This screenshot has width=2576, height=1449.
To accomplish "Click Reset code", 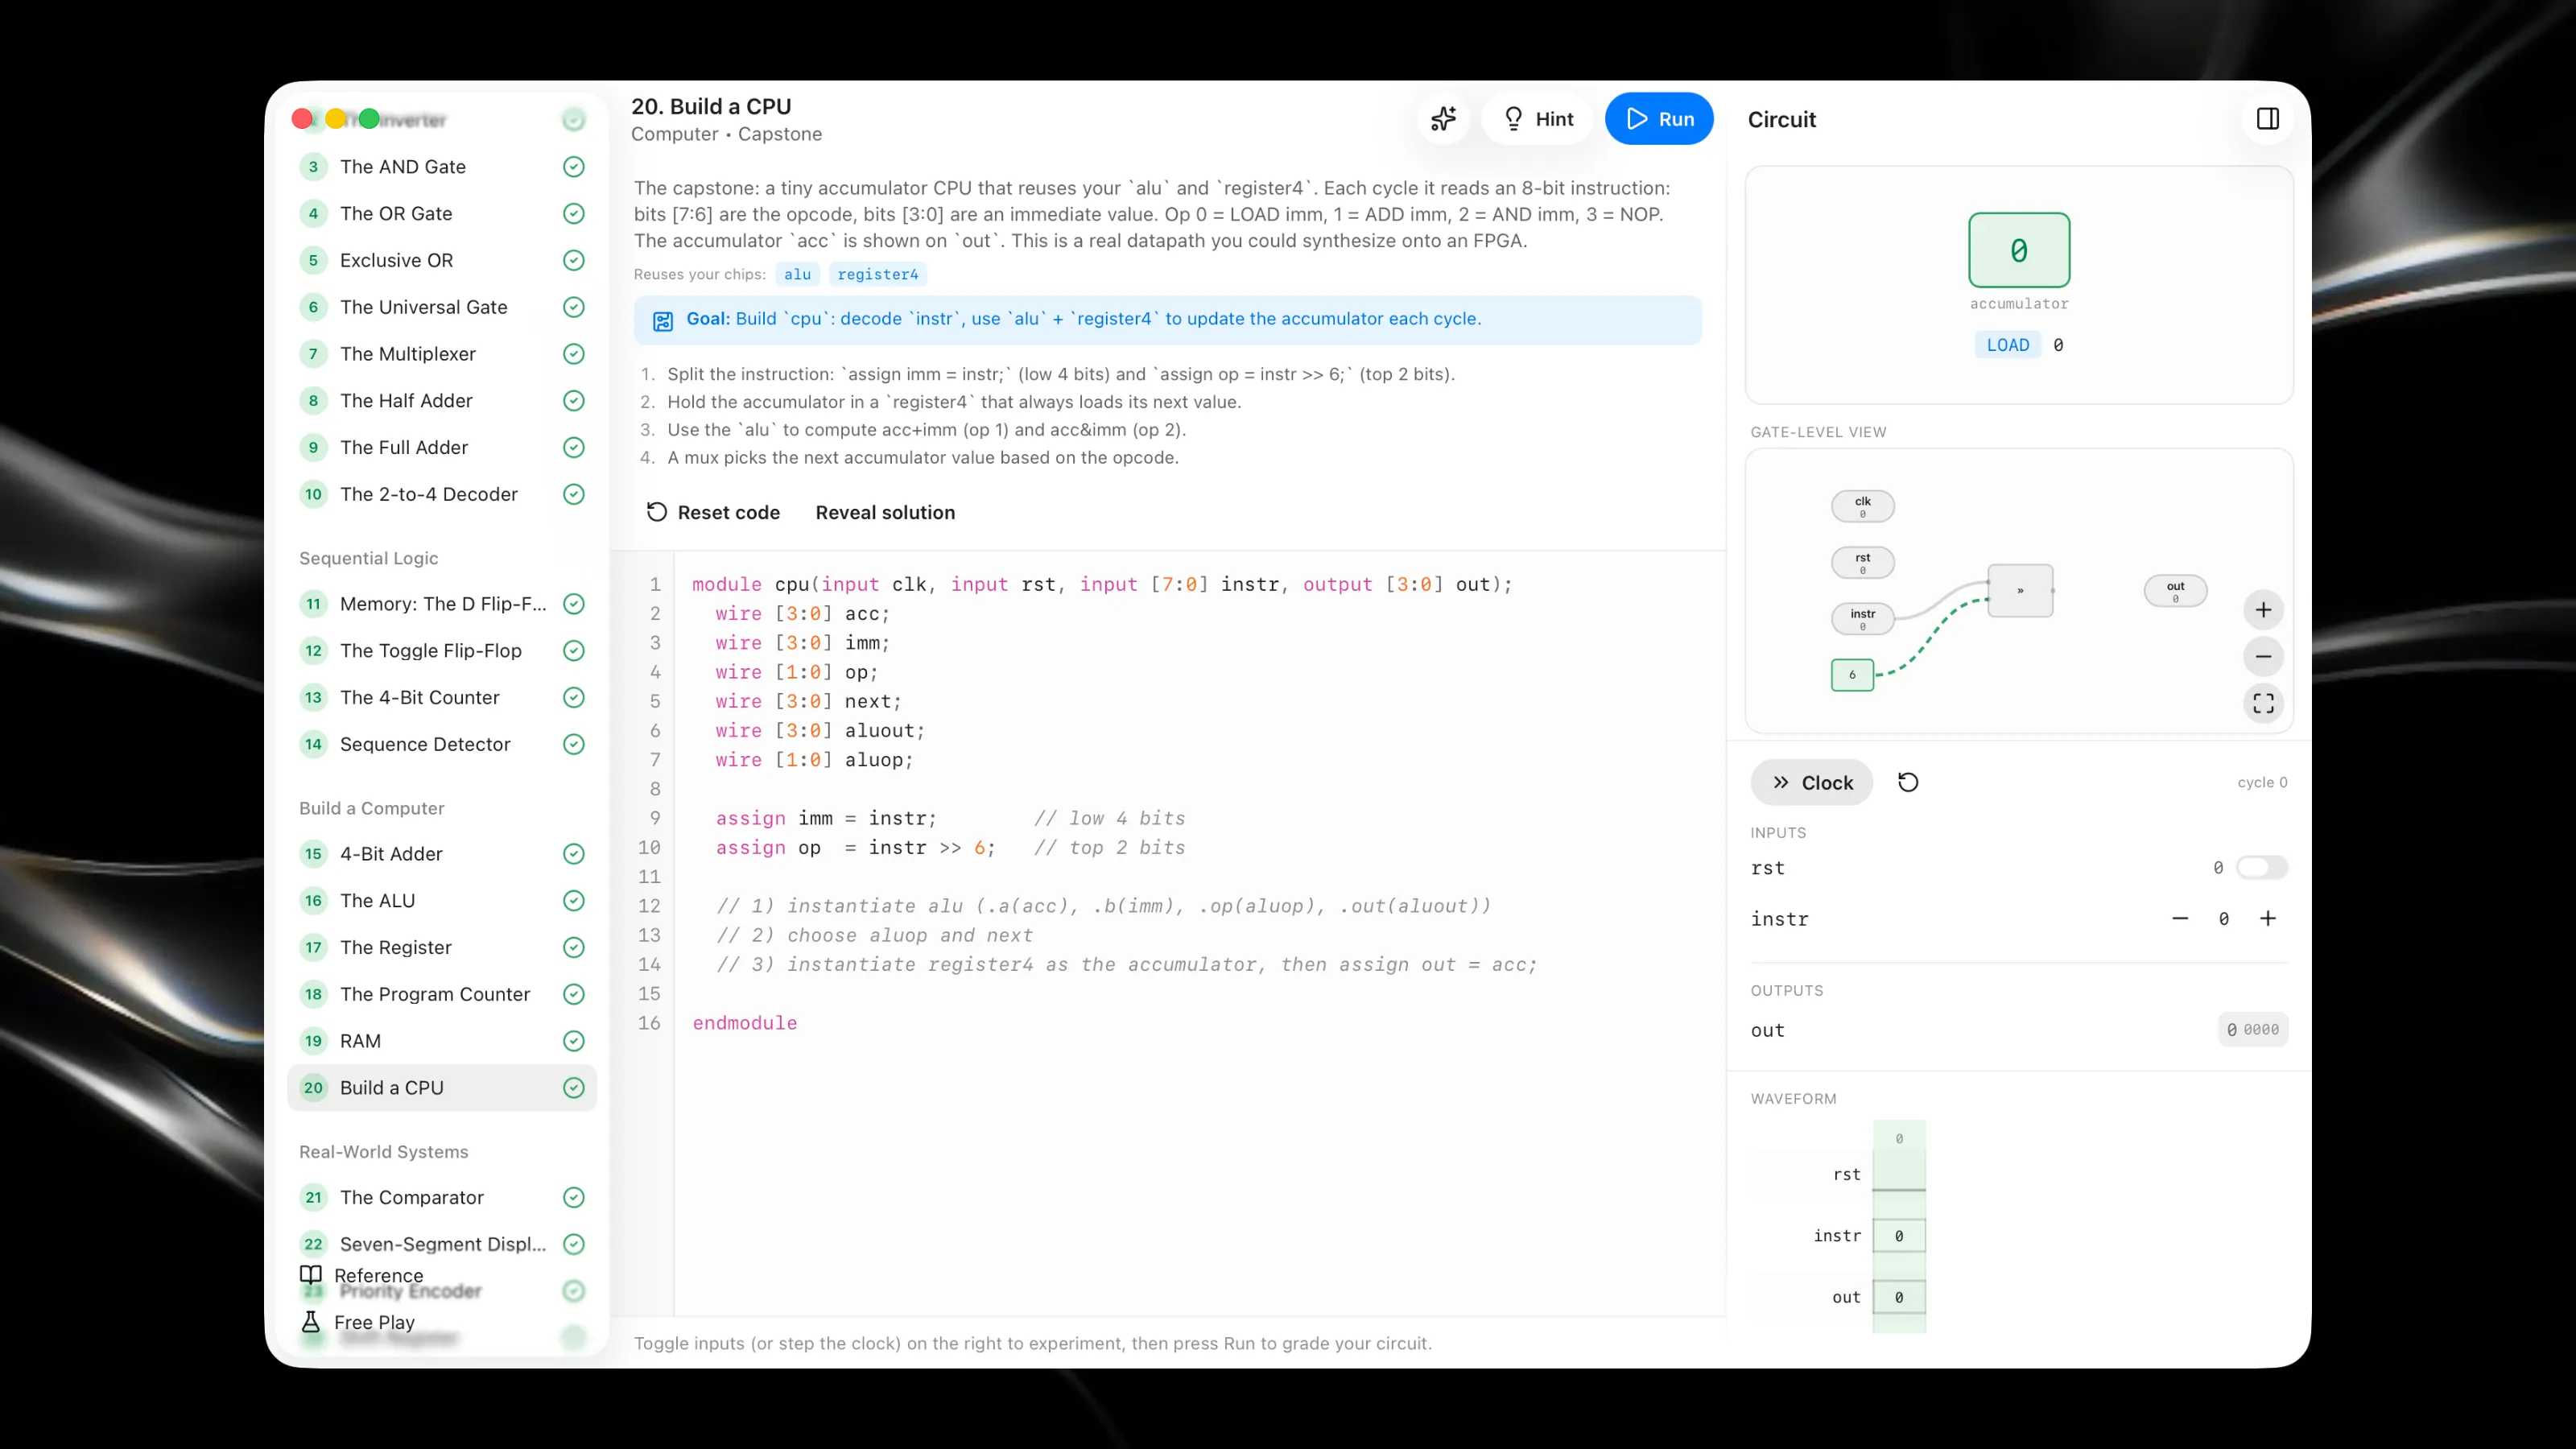I will [x=713, y=512].
